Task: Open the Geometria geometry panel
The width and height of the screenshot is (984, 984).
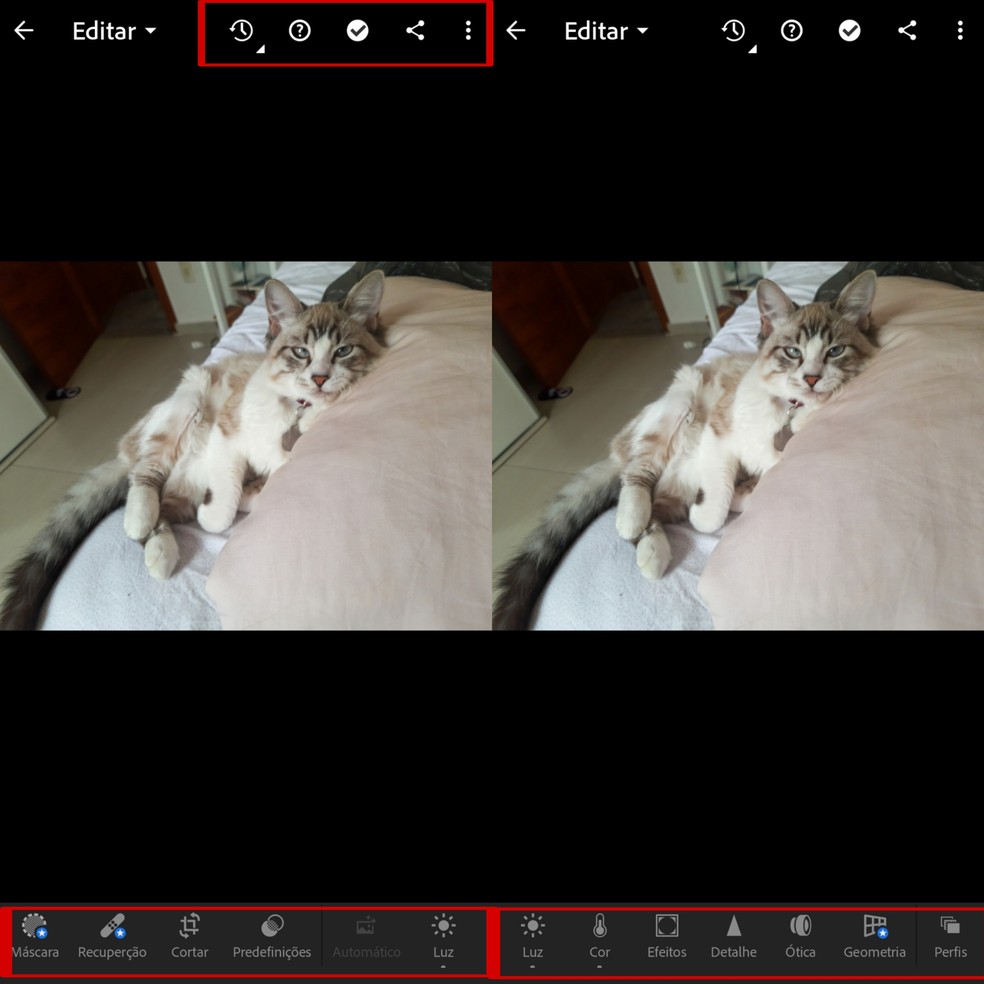Action: tap(874, 936)
